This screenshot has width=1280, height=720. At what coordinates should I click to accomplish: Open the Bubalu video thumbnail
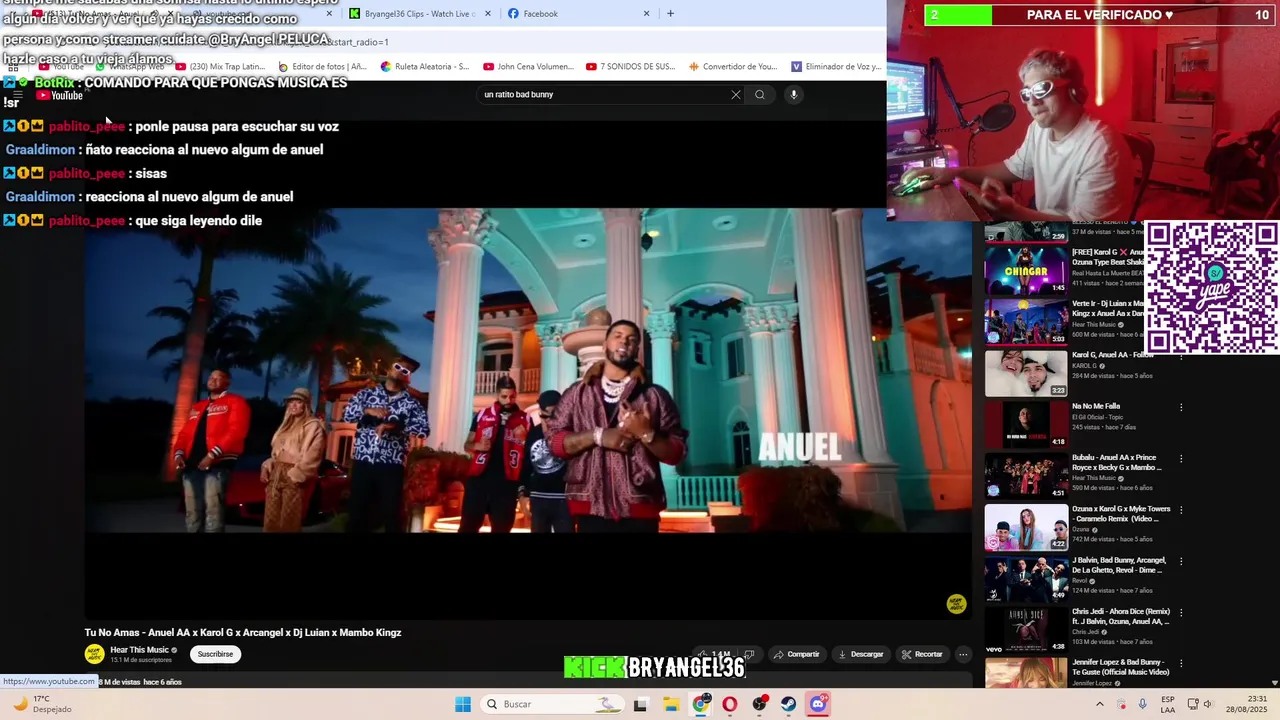pos(1026,475)
